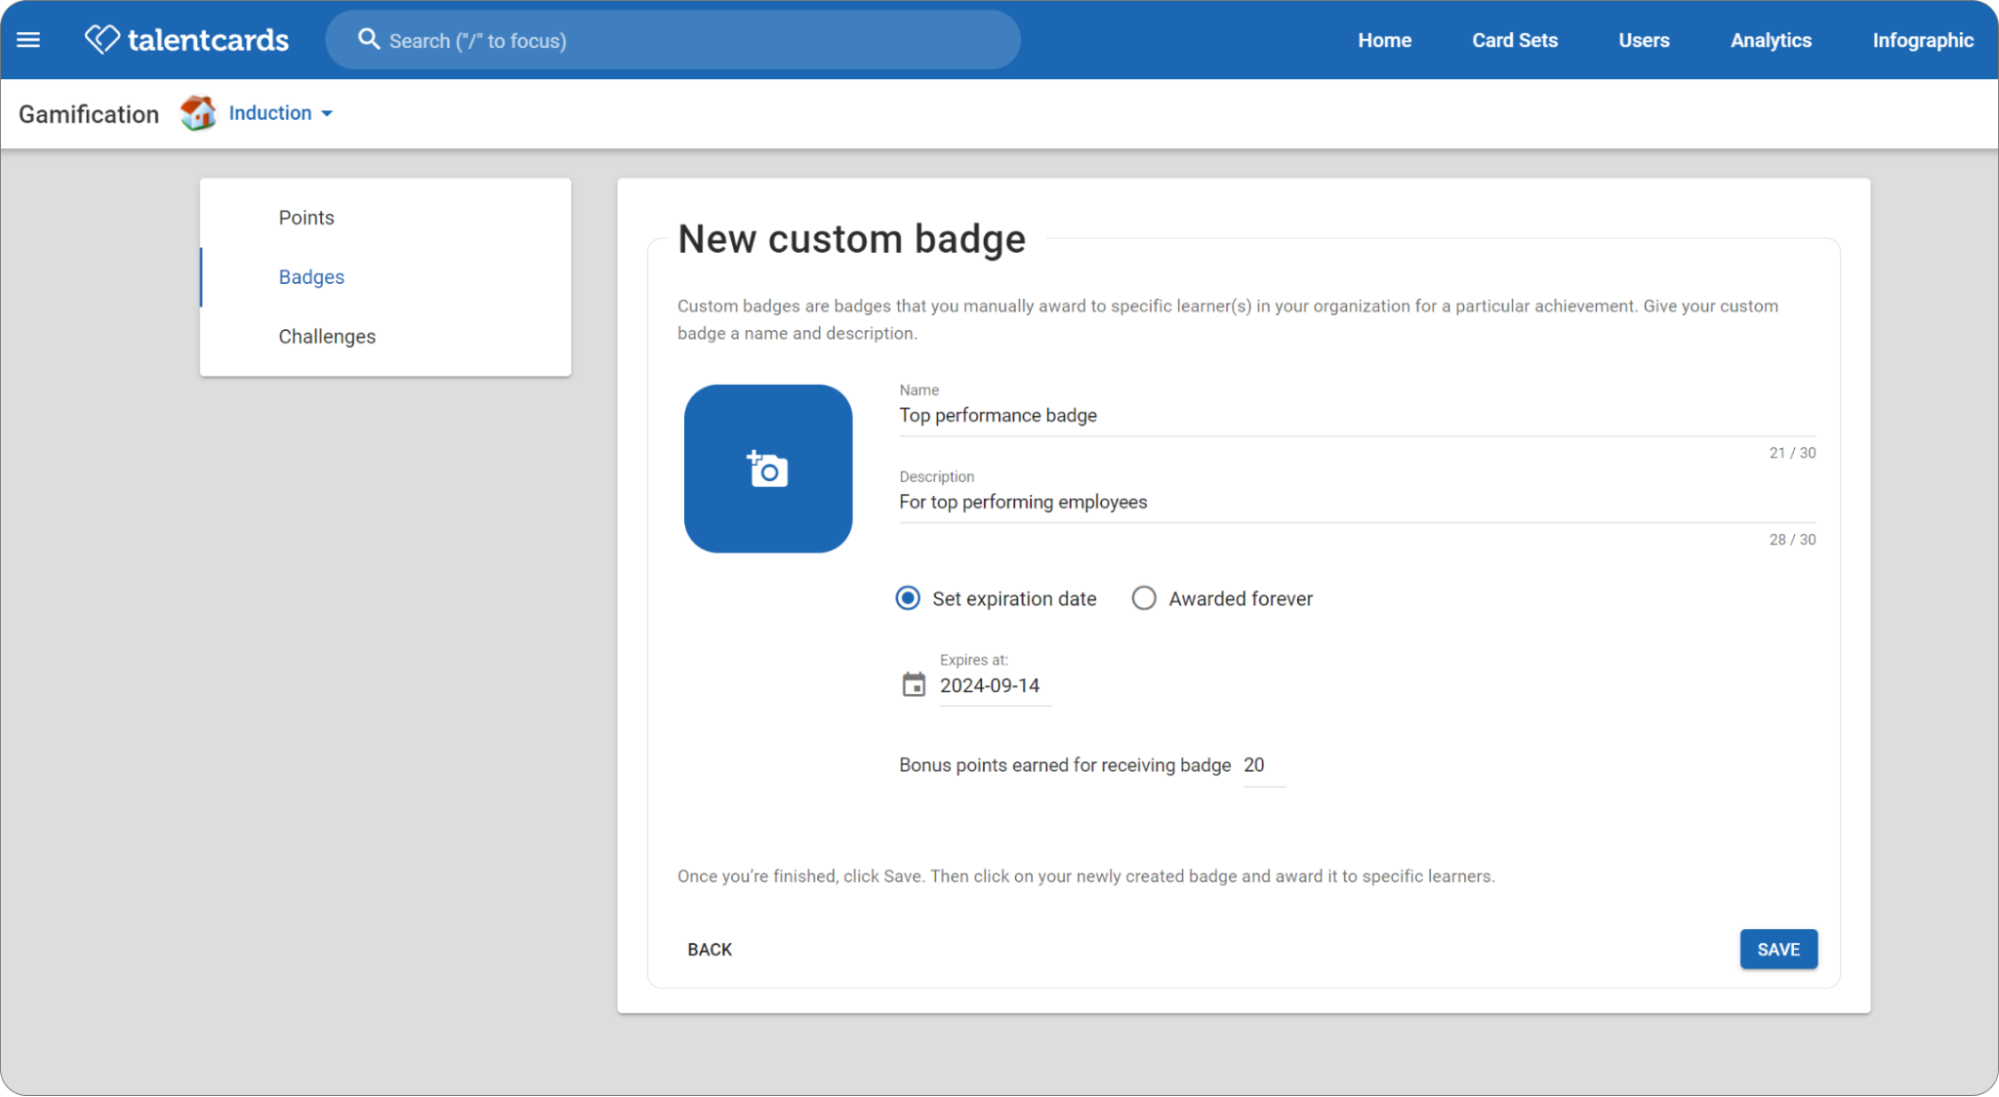The height and width of the screenshot is (1097, 1999).
Task: Click the SAVE button
Action: 1778,949
